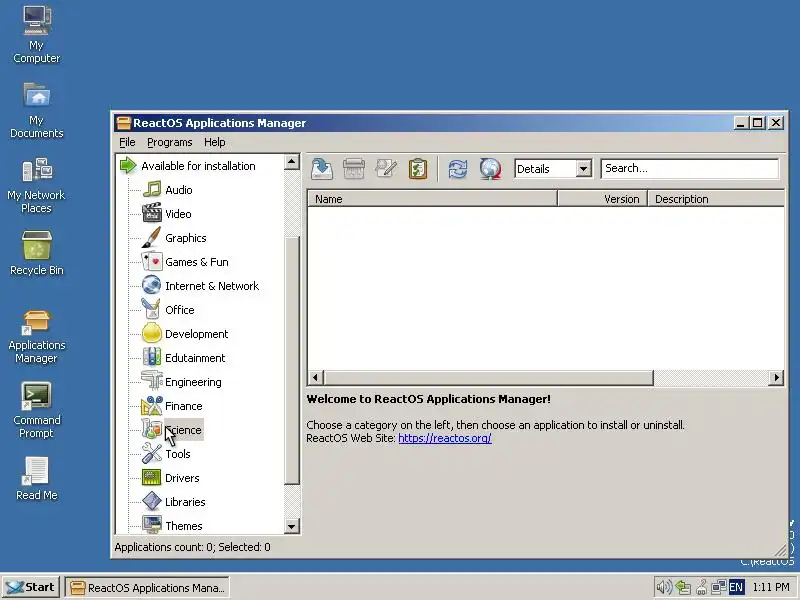
Task: Click the Modify toolbar icon with pencil
Action: pyautogui.click(x=385, y=169)
